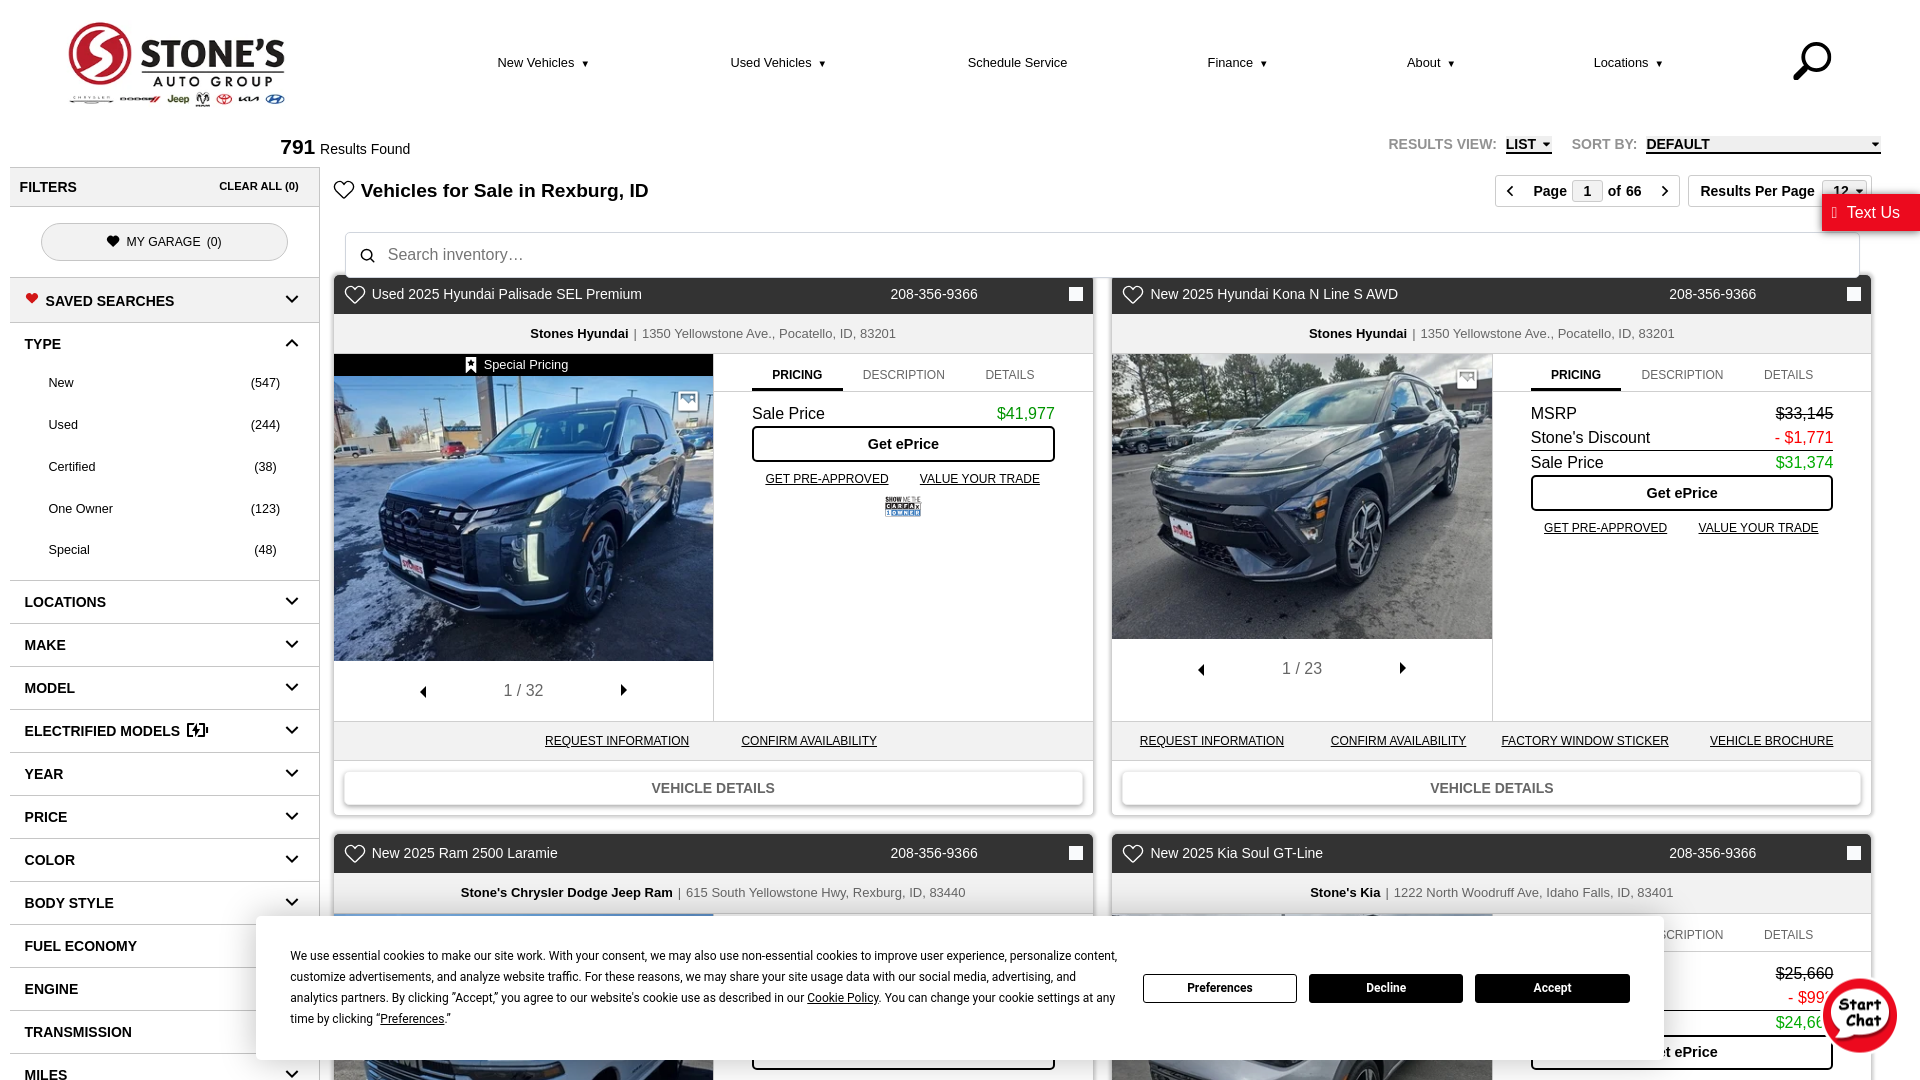
Task: Click Get ePrice for the Kona
Action: coord(1681,493)
